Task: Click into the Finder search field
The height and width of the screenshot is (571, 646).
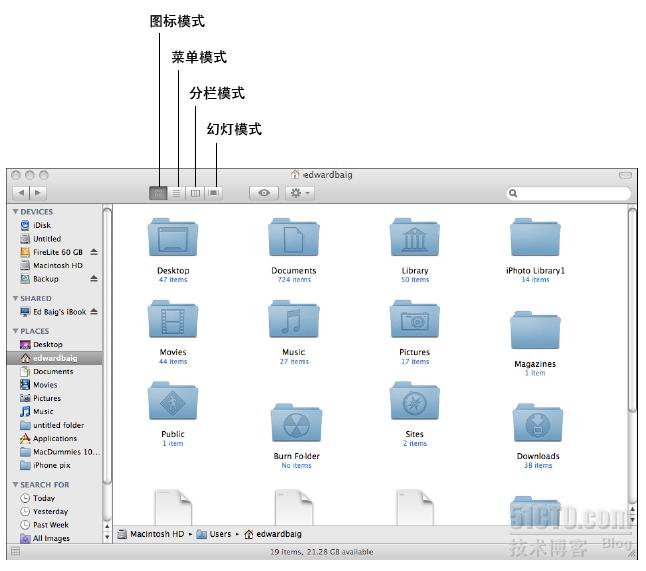Action: point(569,193)
